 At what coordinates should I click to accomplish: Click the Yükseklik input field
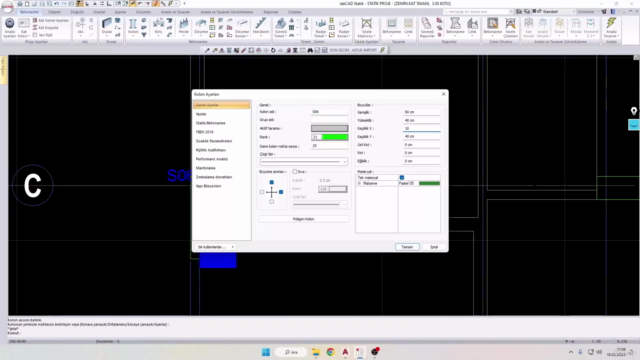pyautogui.click(x=422, y=120)
